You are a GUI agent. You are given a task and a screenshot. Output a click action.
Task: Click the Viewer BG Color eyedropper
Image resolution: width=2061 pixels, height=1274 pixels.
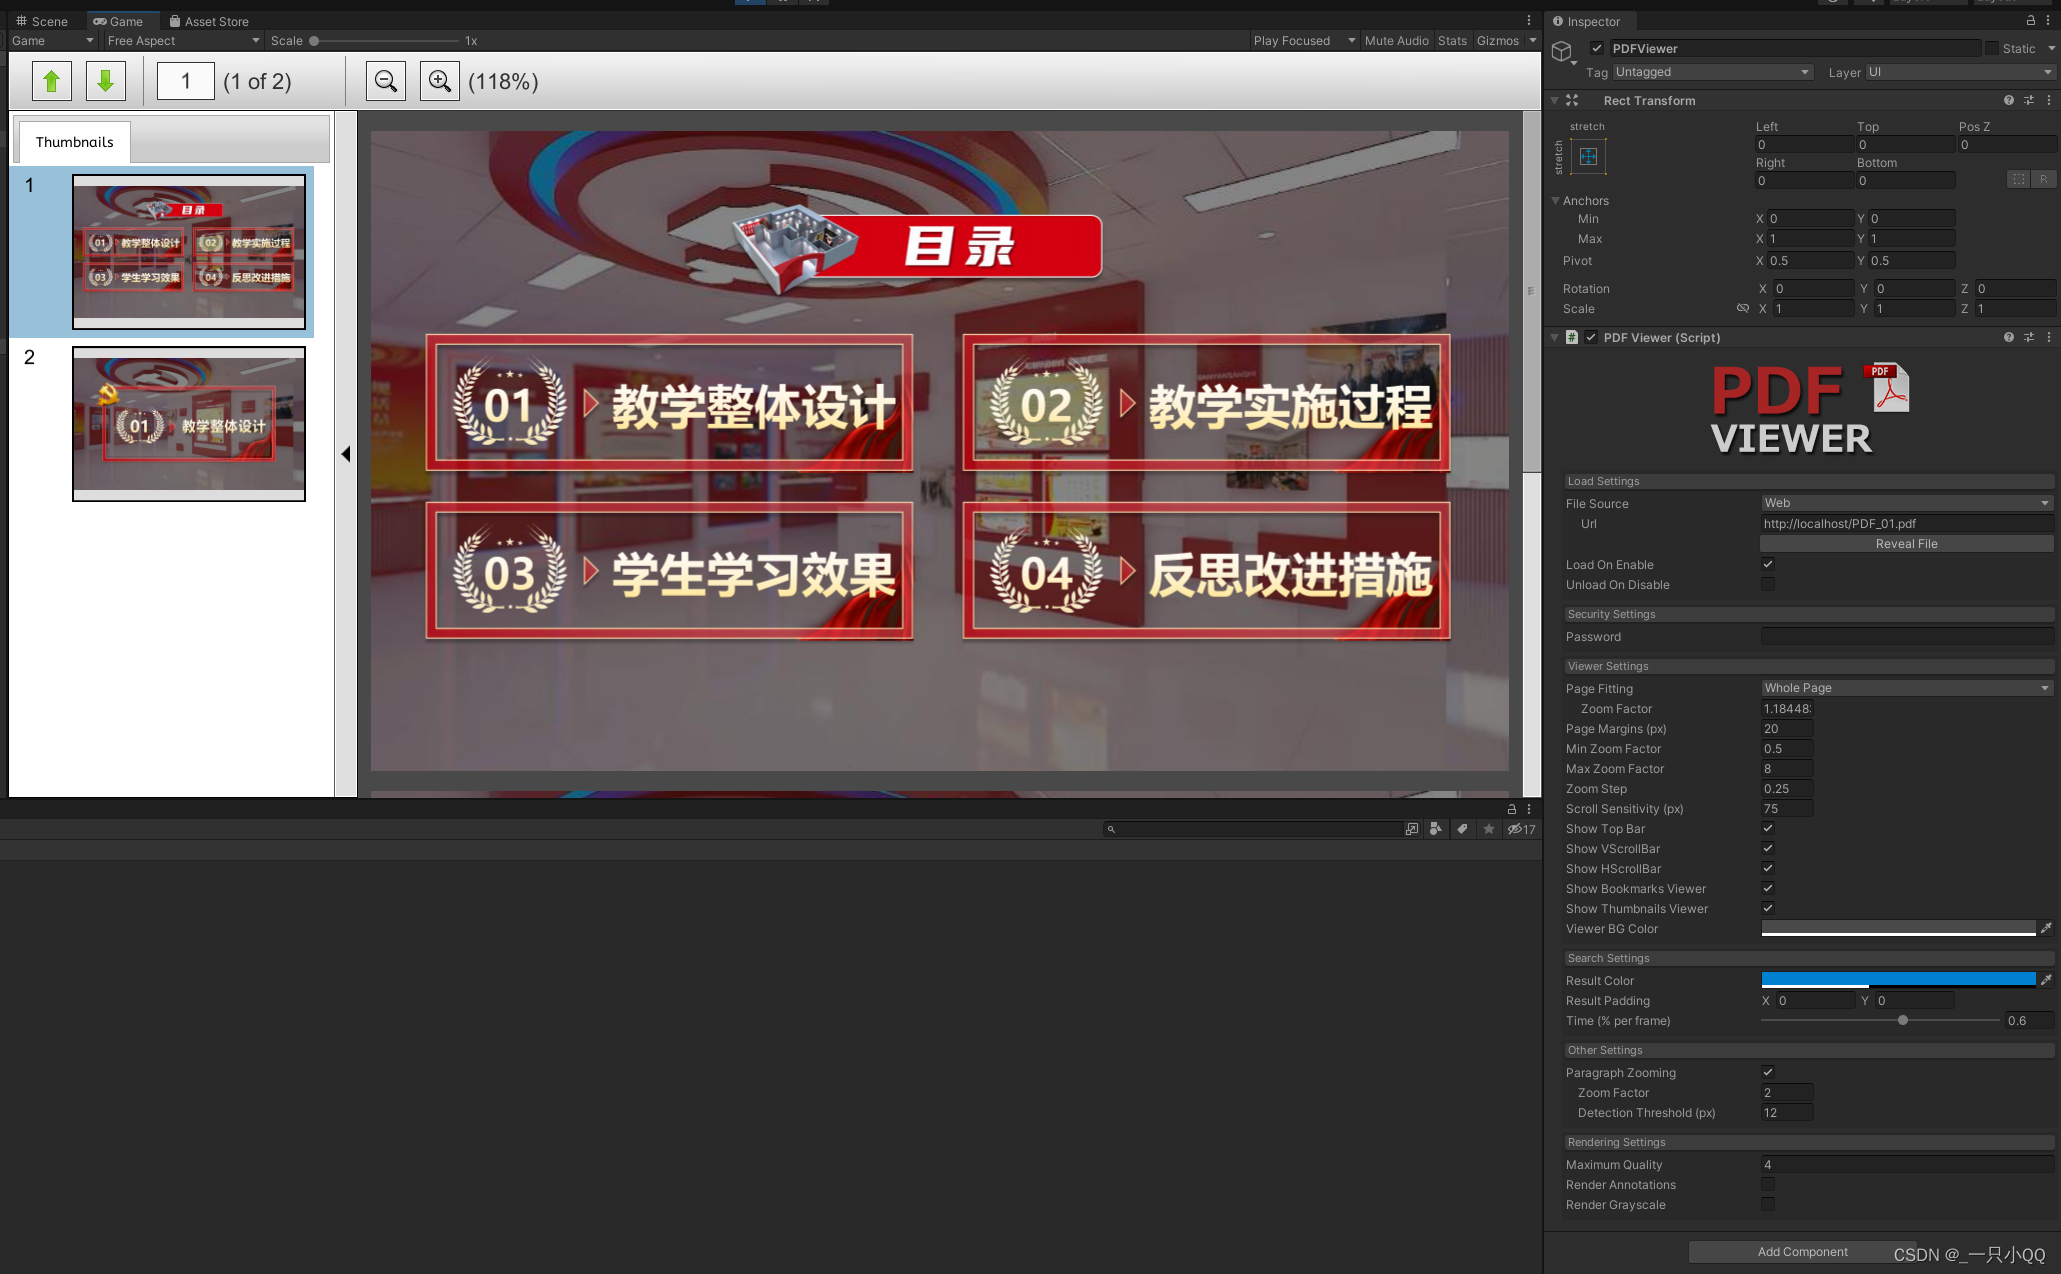tap(2046, 929)
